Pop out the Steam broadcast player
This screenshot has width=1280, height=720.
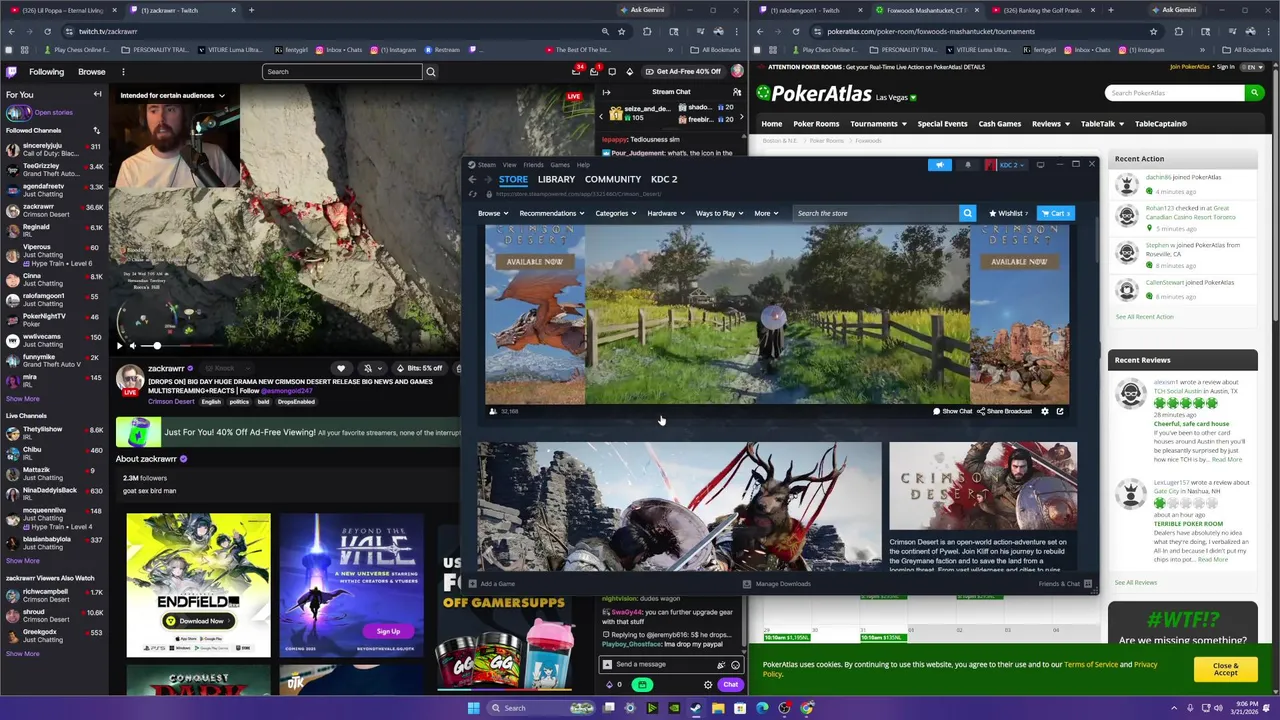(1060, 411)
